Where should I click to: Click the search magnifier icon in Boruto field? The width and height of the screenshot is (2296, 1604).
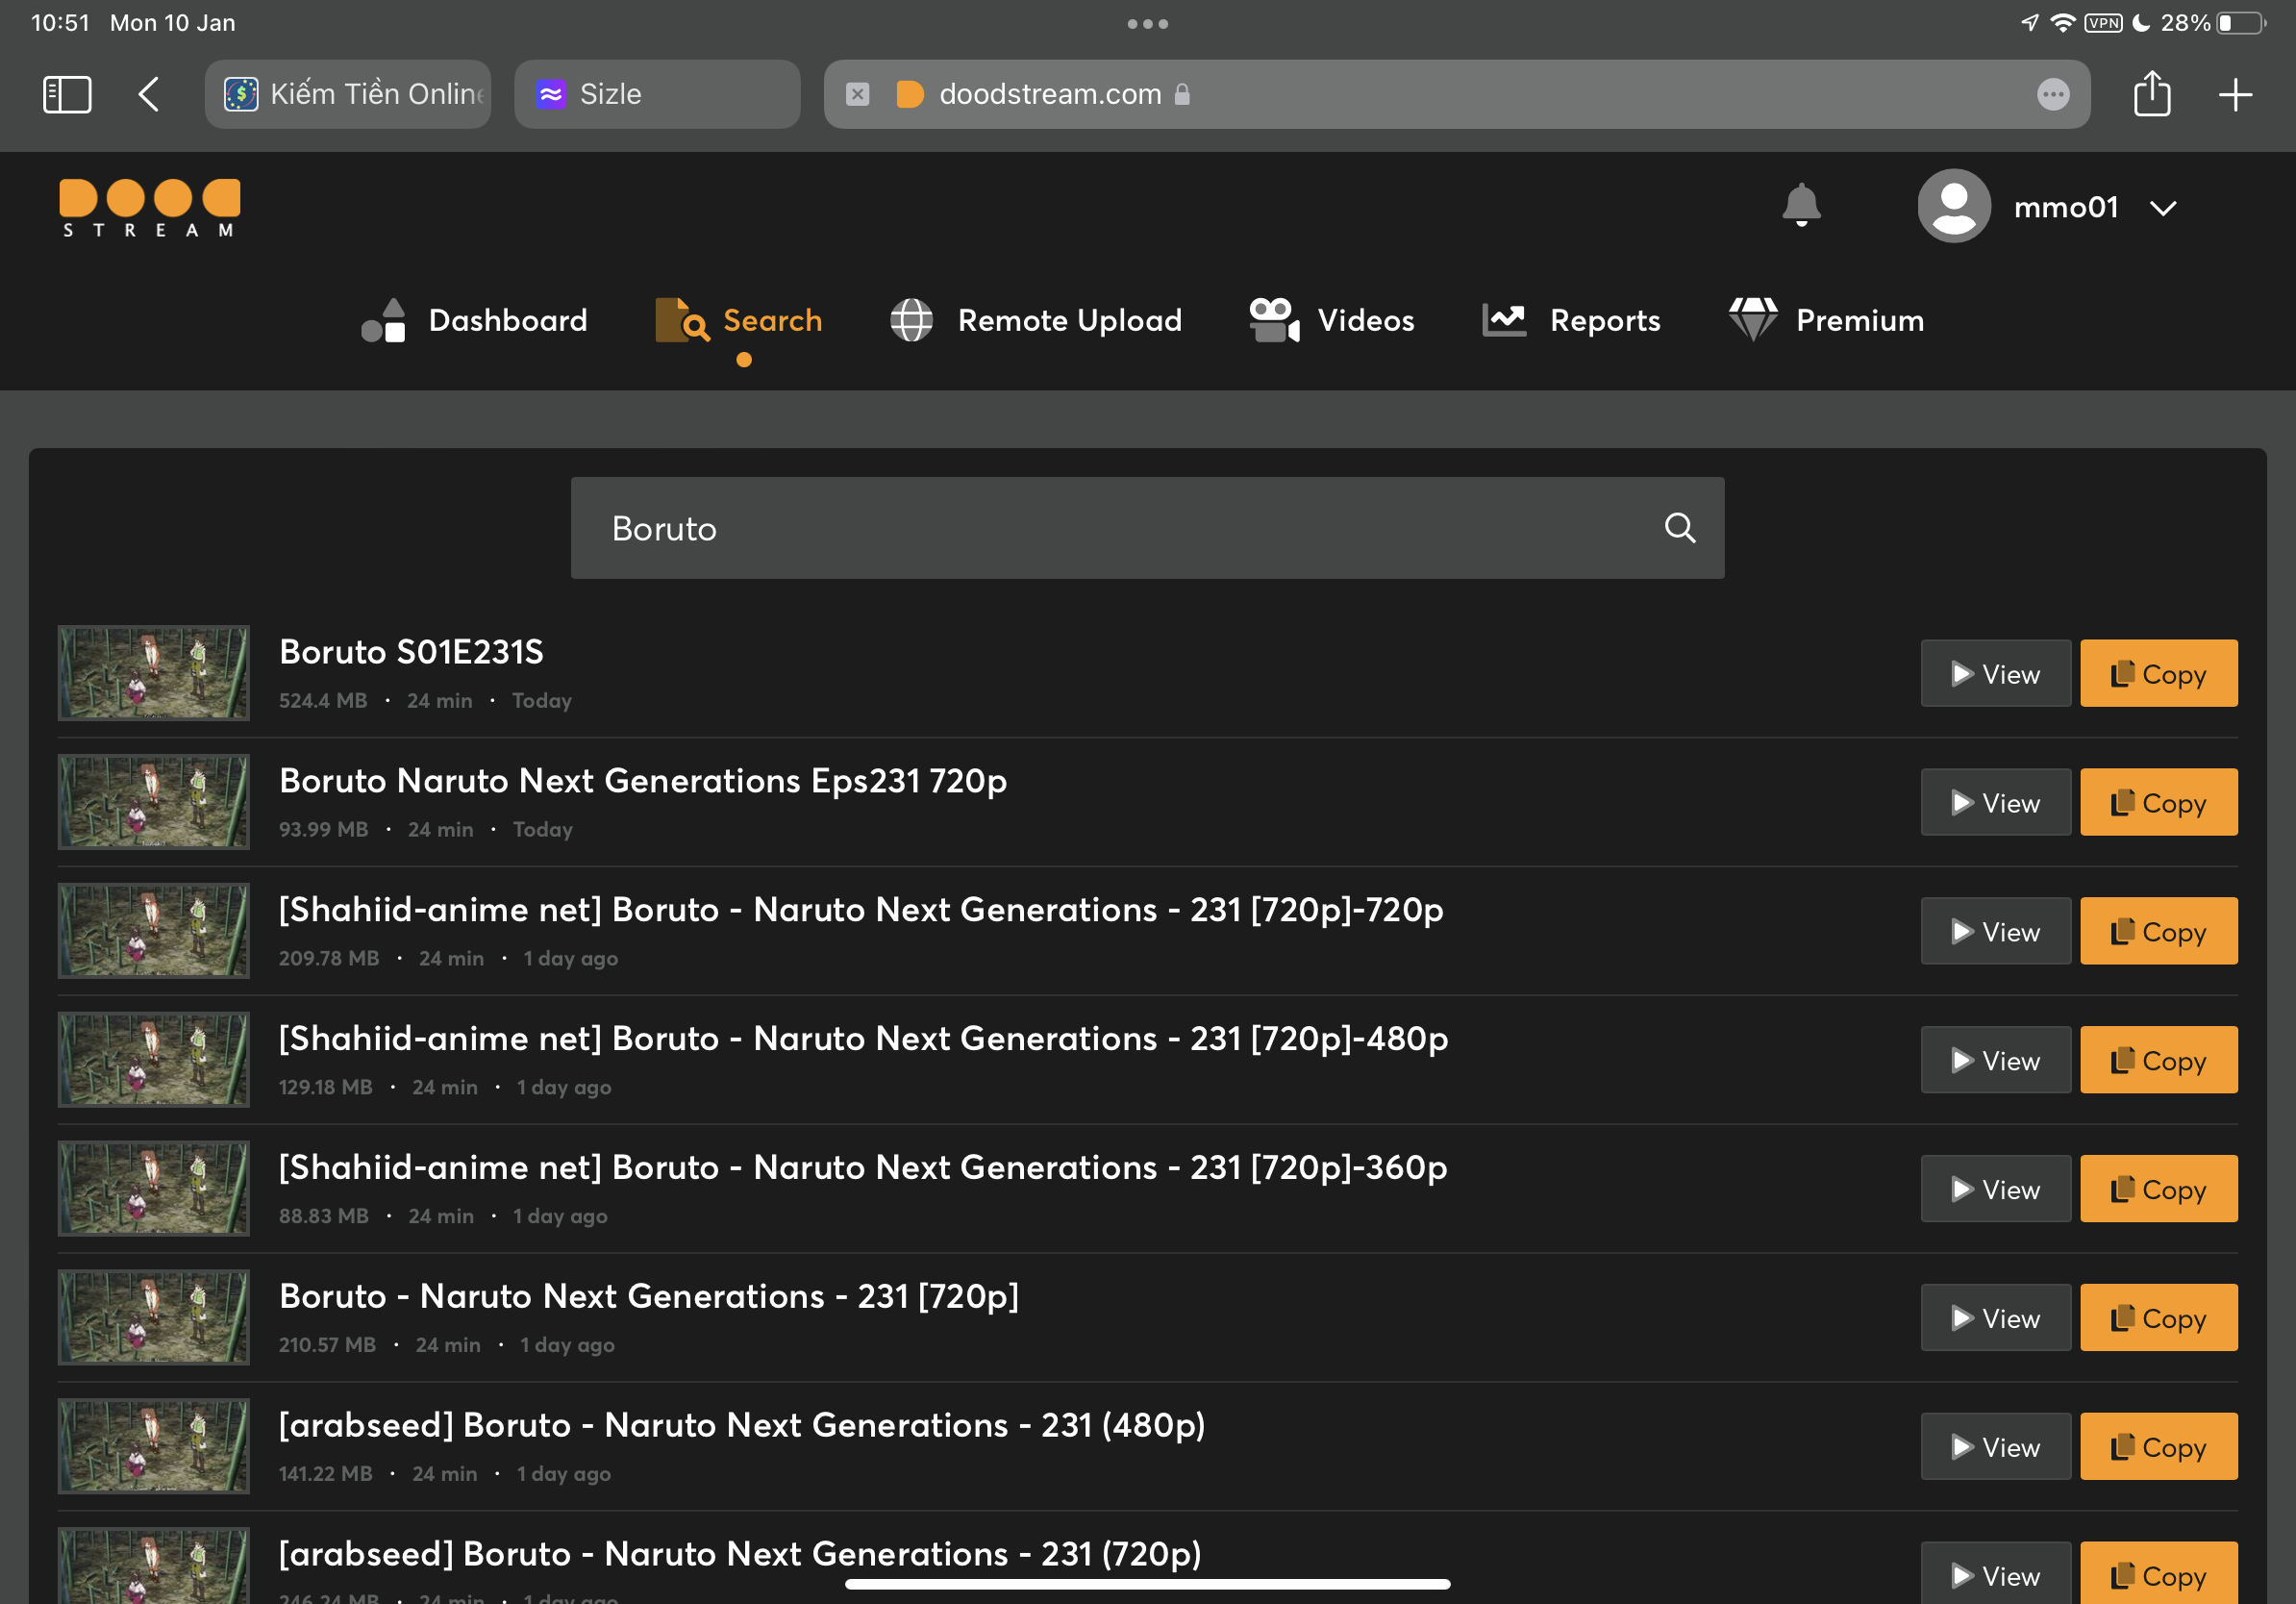1679,528
